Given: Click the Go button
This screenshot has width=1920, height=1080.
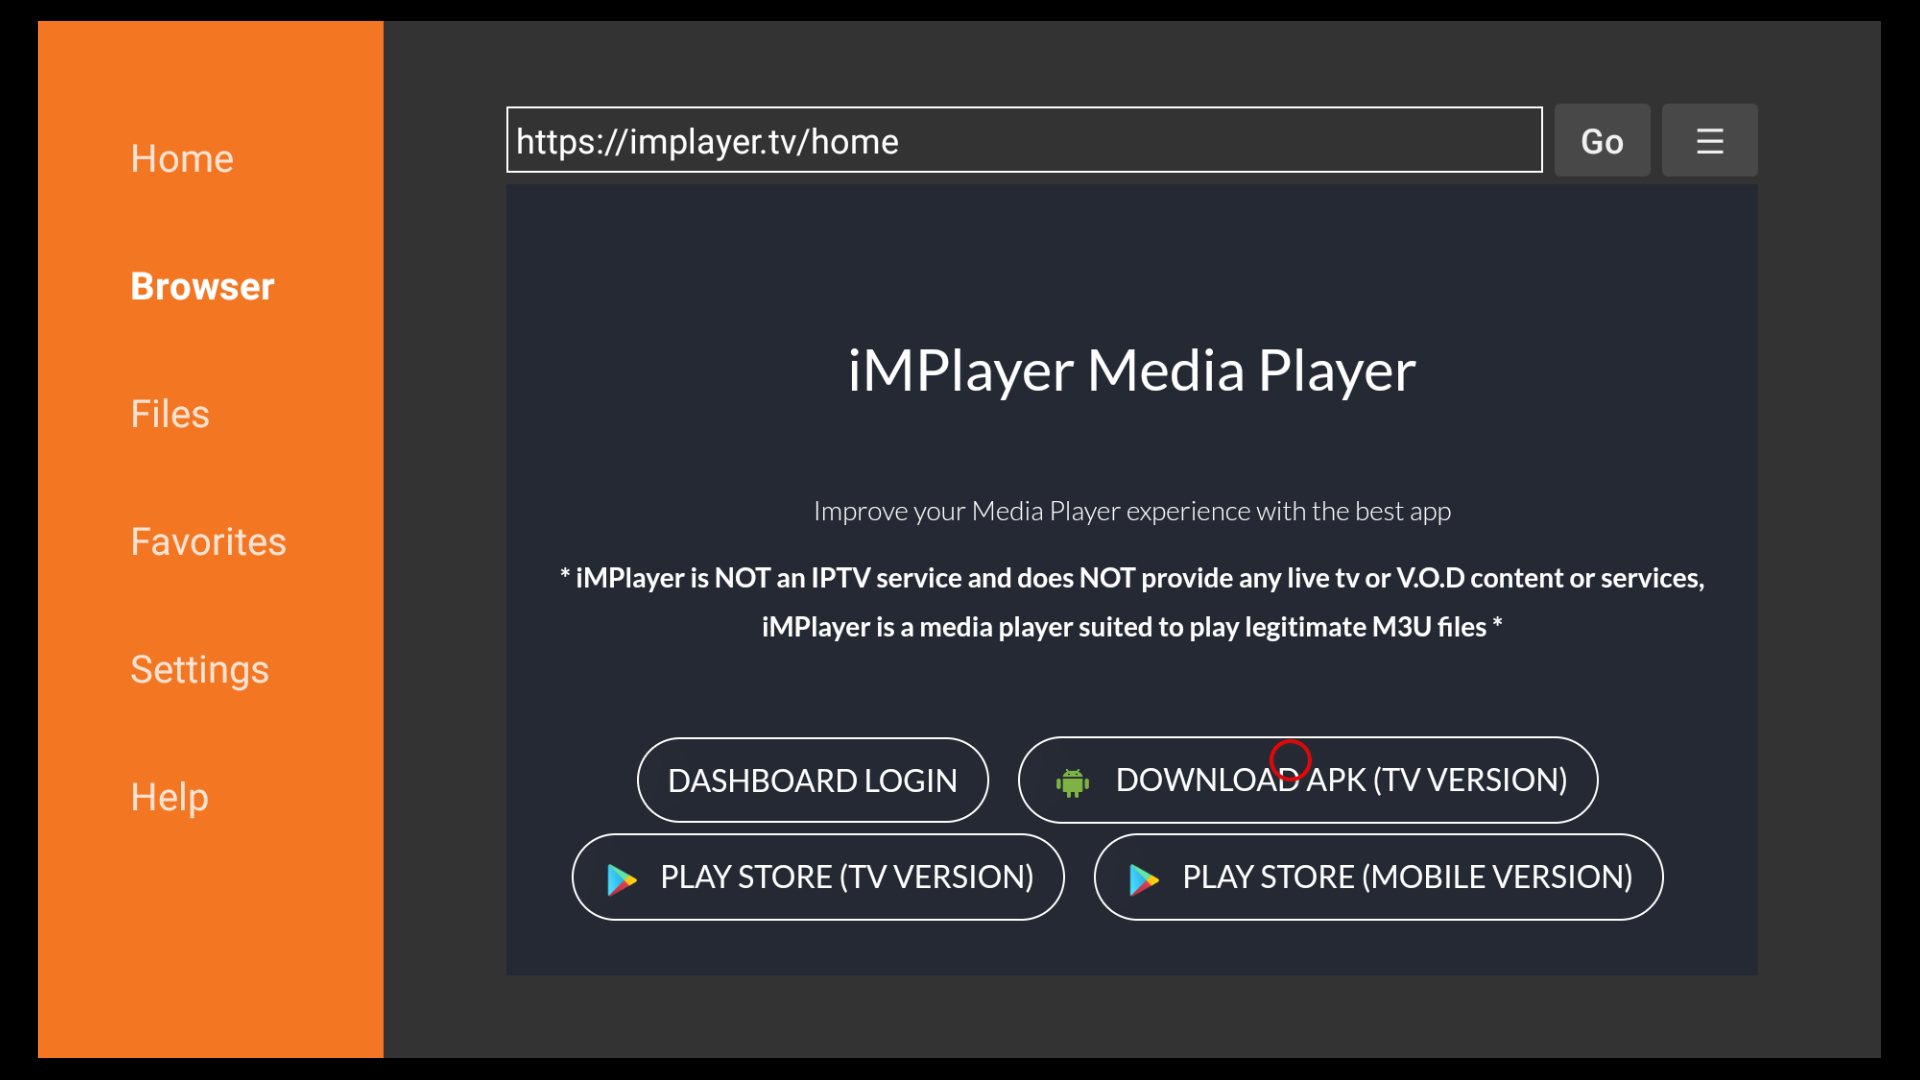Looking at the screenshot, I should [1602, 141].
